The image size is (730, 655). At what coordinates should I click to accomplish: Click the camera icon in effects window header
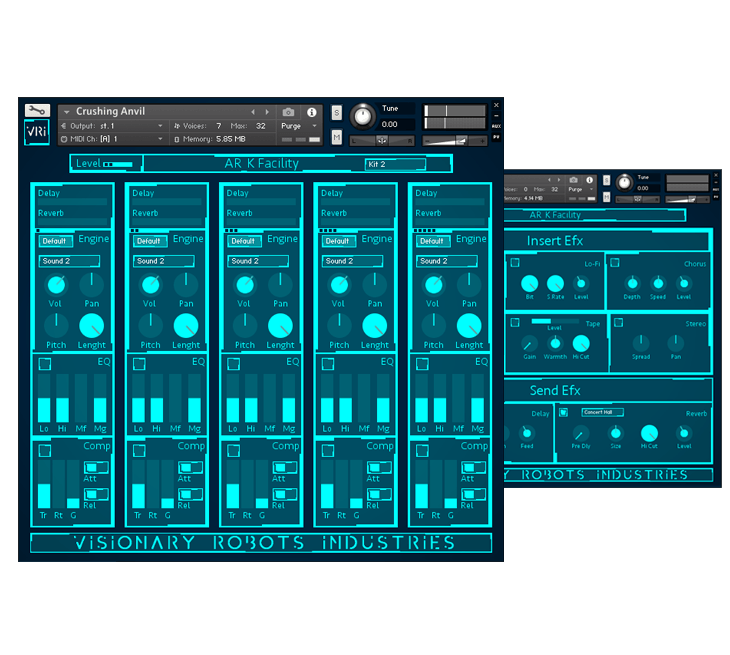click(x=574, y=180)
